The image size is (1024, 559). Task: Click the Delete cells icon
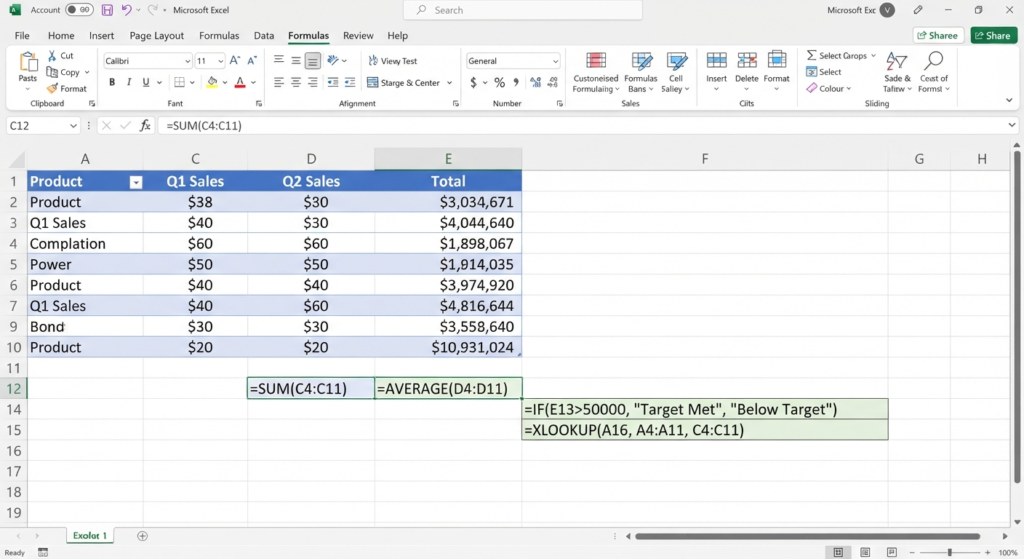[x=746, y=60]
